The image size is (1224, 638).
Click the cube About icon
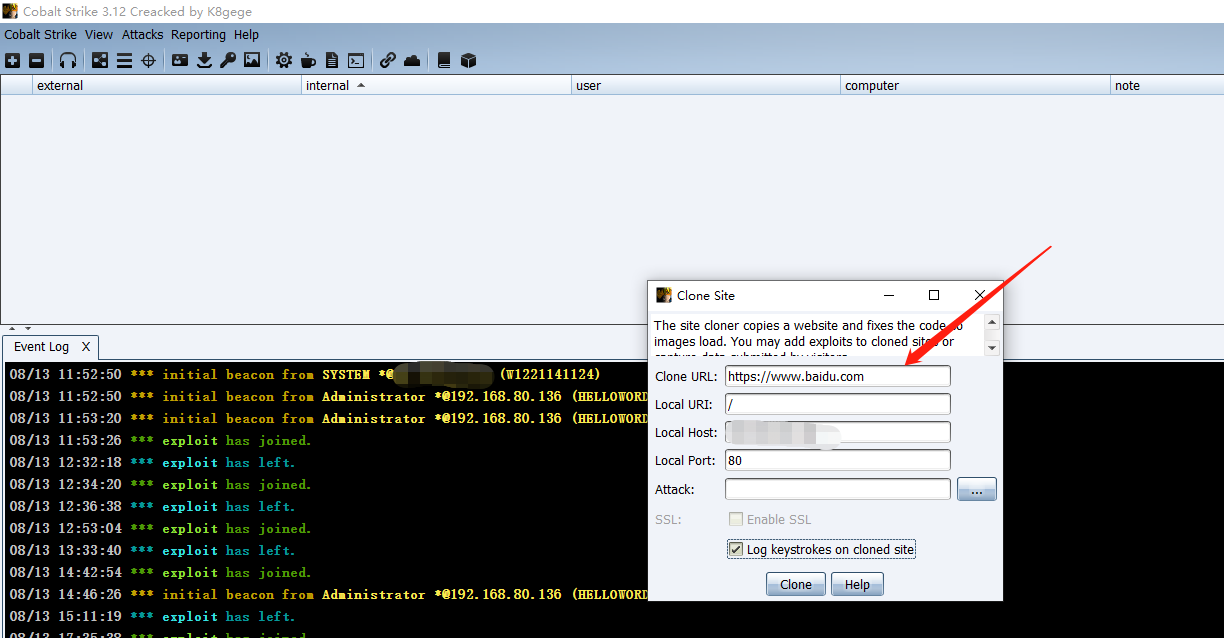tap(468, 61)
